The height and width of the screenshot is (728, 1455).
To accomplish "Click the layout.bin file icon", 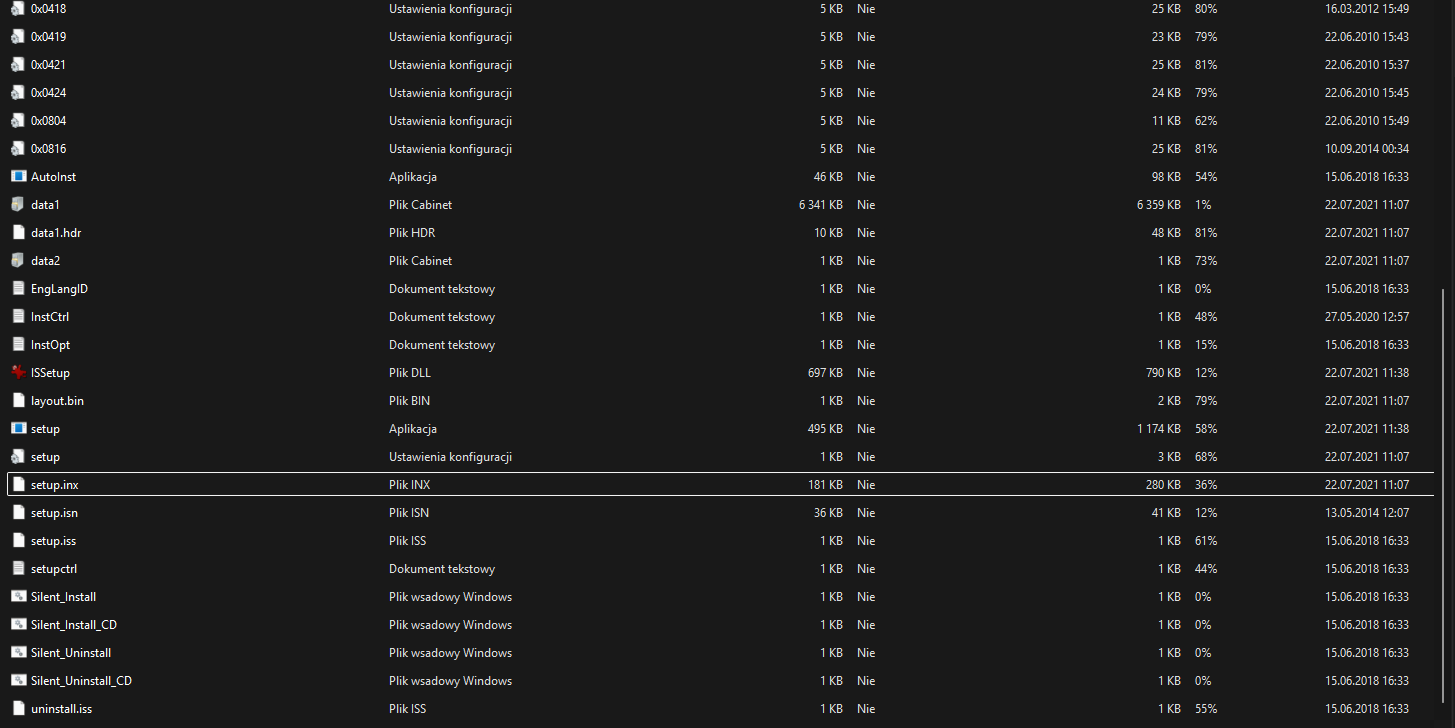I will pyautogui.click(x=17, y=400).
